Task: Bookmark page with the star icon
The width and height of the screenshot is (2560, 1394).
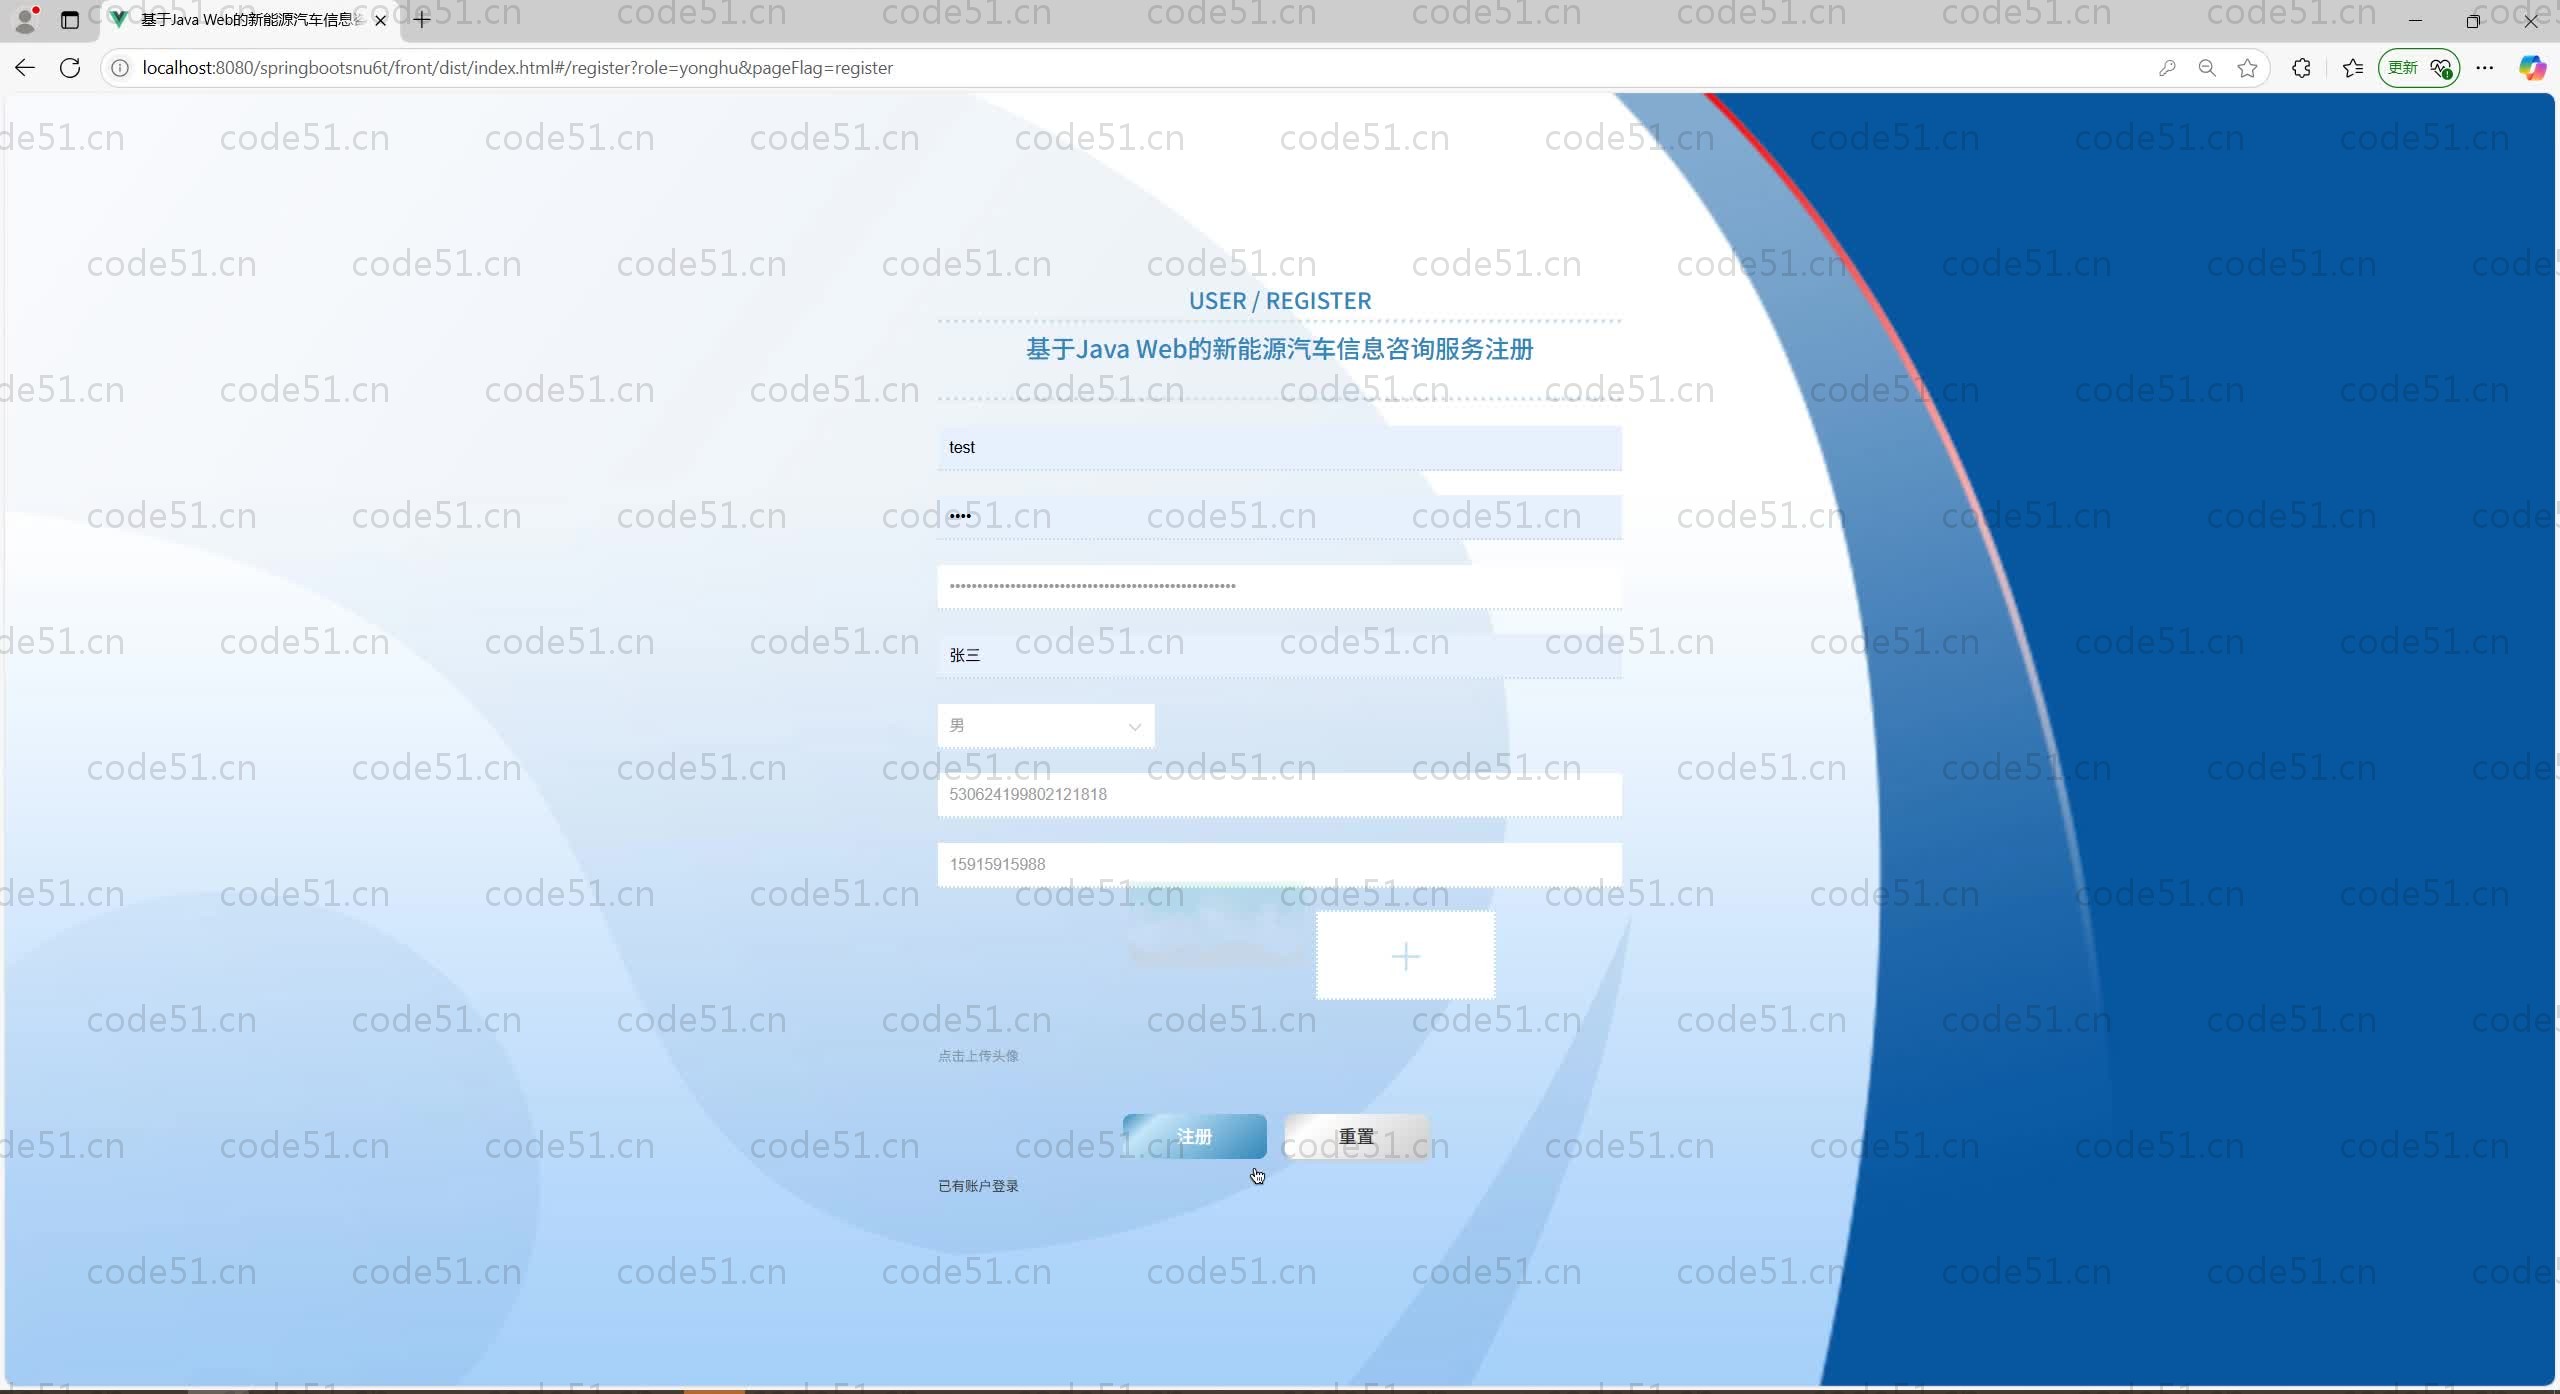Action: [2247, 68]
